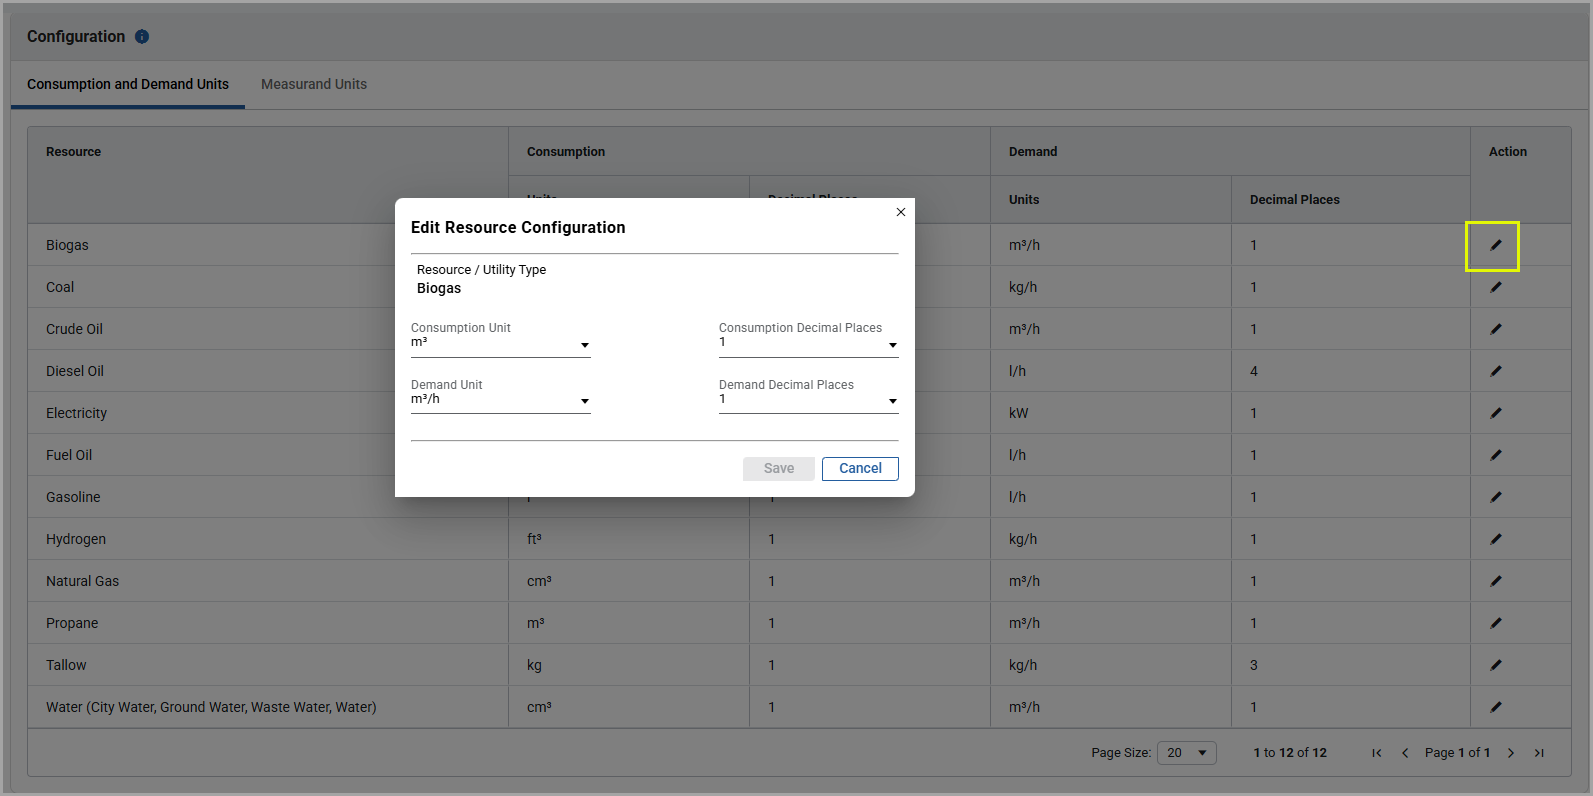Click the Action column header
1593x796 pixels.
click(x=1508, y=152)
